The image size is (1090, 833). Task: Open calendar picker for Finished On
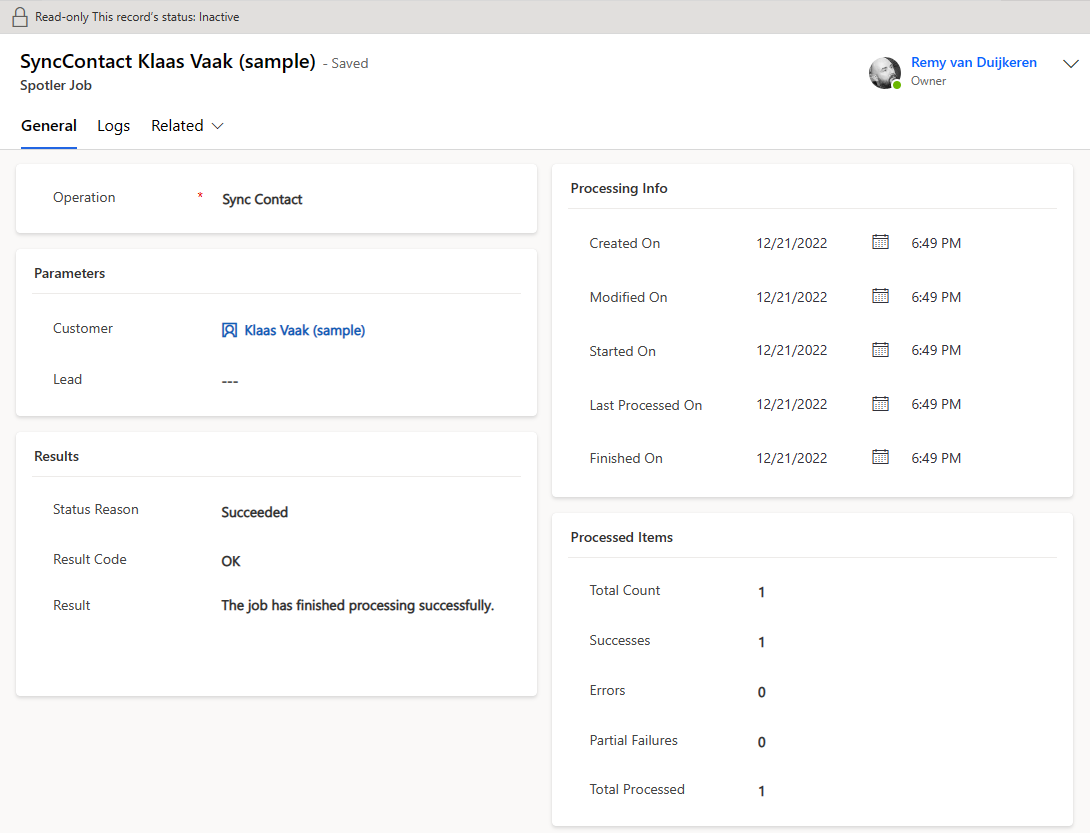[880, 457]
